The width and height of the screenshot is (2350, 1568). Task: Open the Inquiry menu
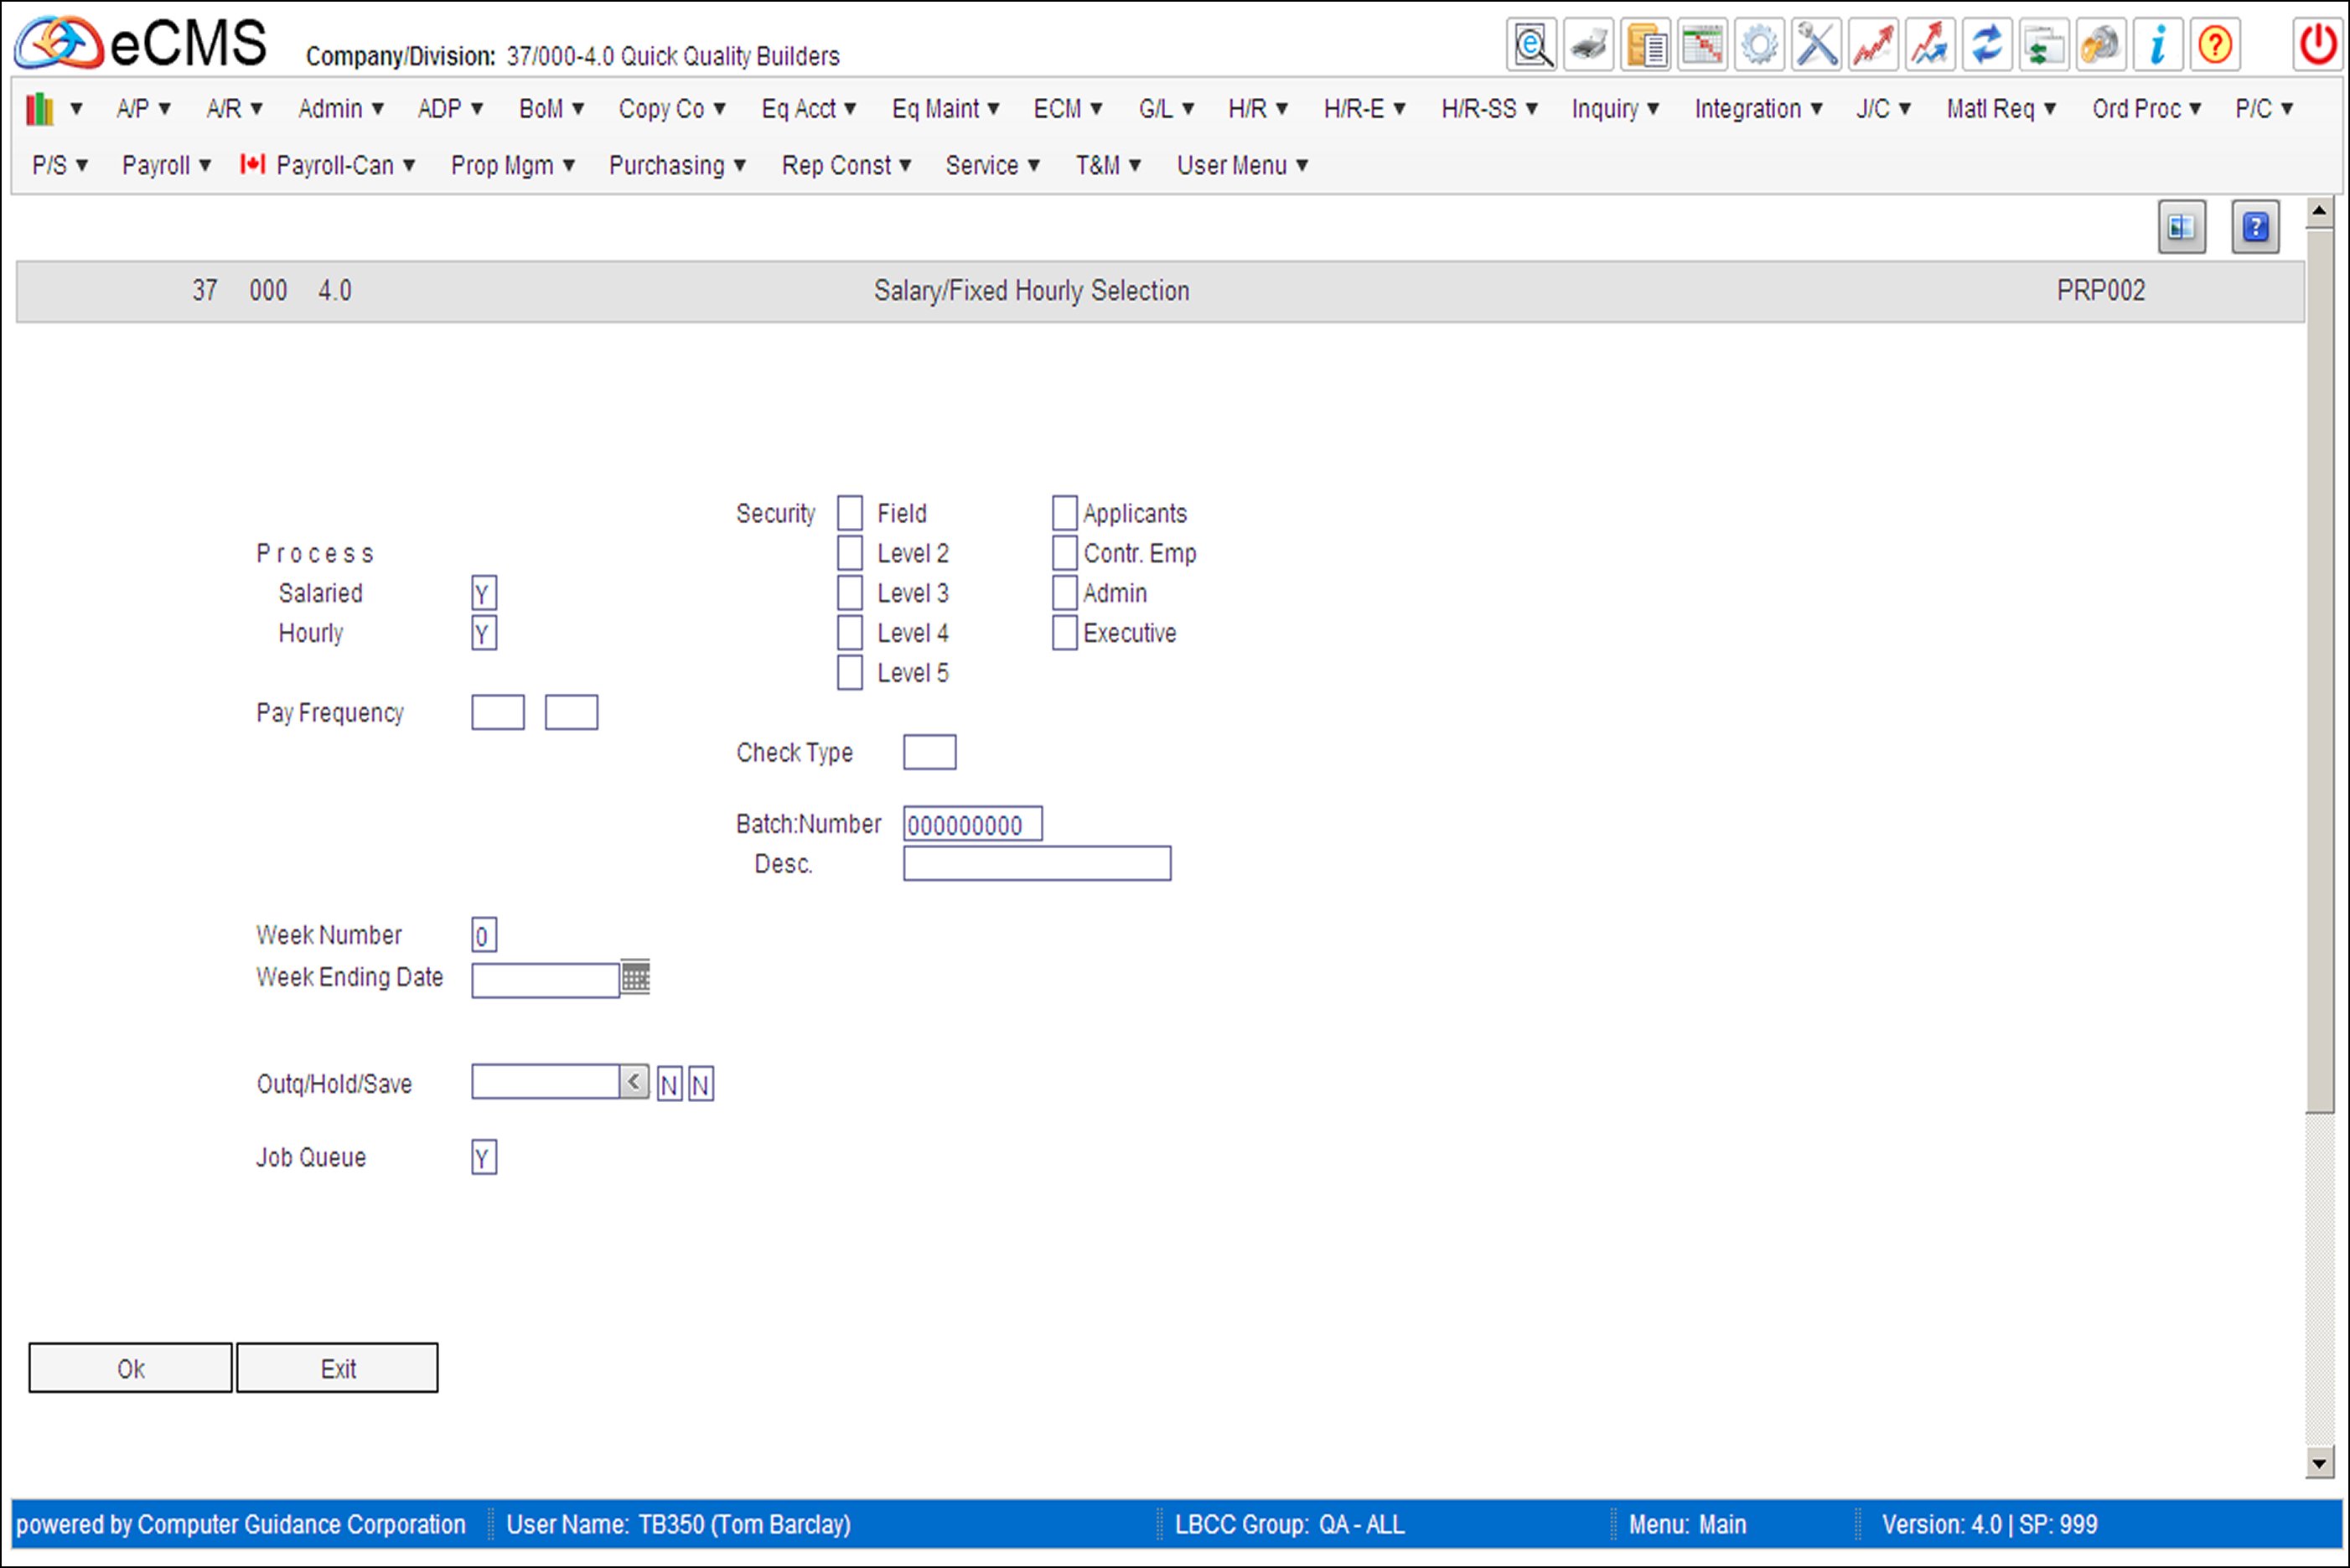pos(1612,108)
